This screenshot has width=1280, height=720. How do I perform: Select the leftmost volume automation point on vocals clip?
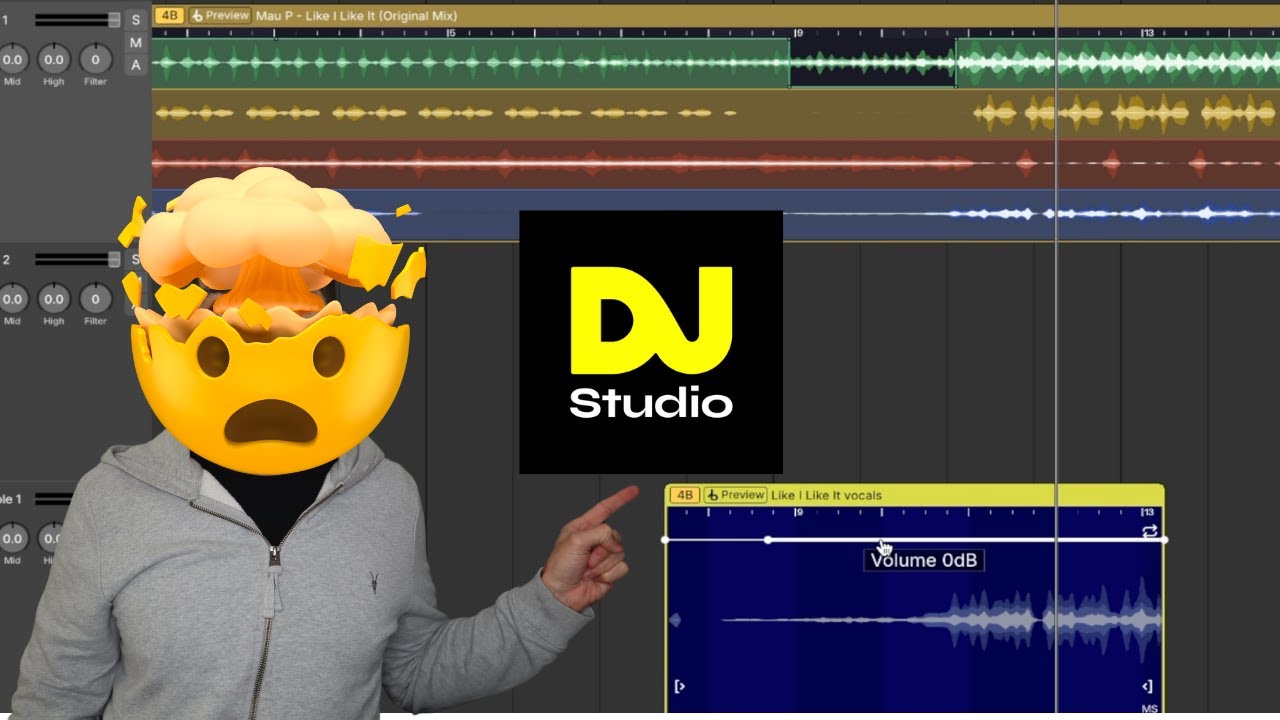(666, 540)
